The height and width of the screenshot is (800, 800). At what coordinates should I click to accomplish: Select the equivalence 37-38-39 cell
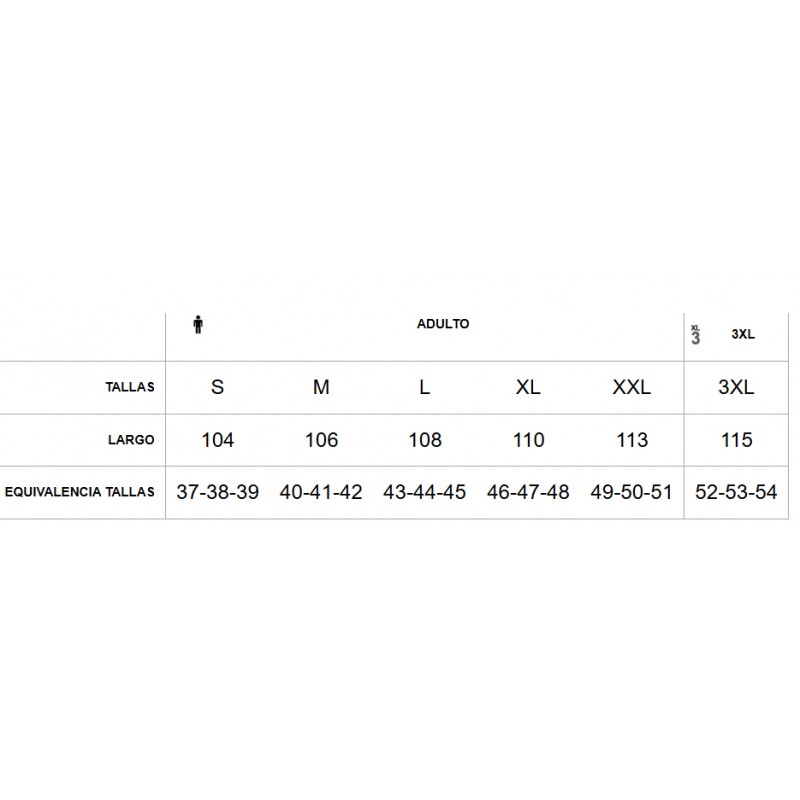click(218, 492)
